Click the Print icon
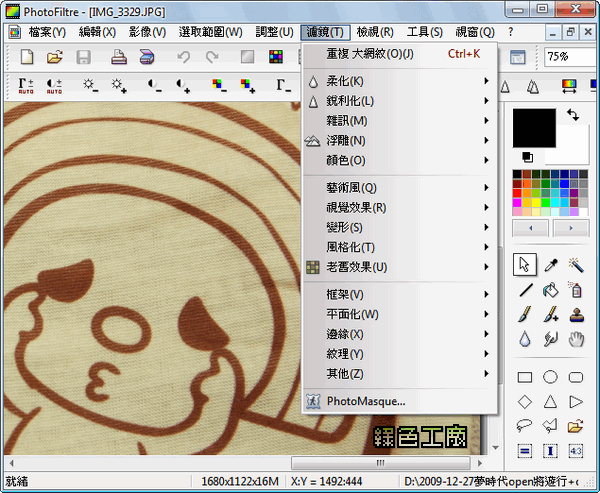Viewport: 600px width, 493px height. (x=119, y=57)
